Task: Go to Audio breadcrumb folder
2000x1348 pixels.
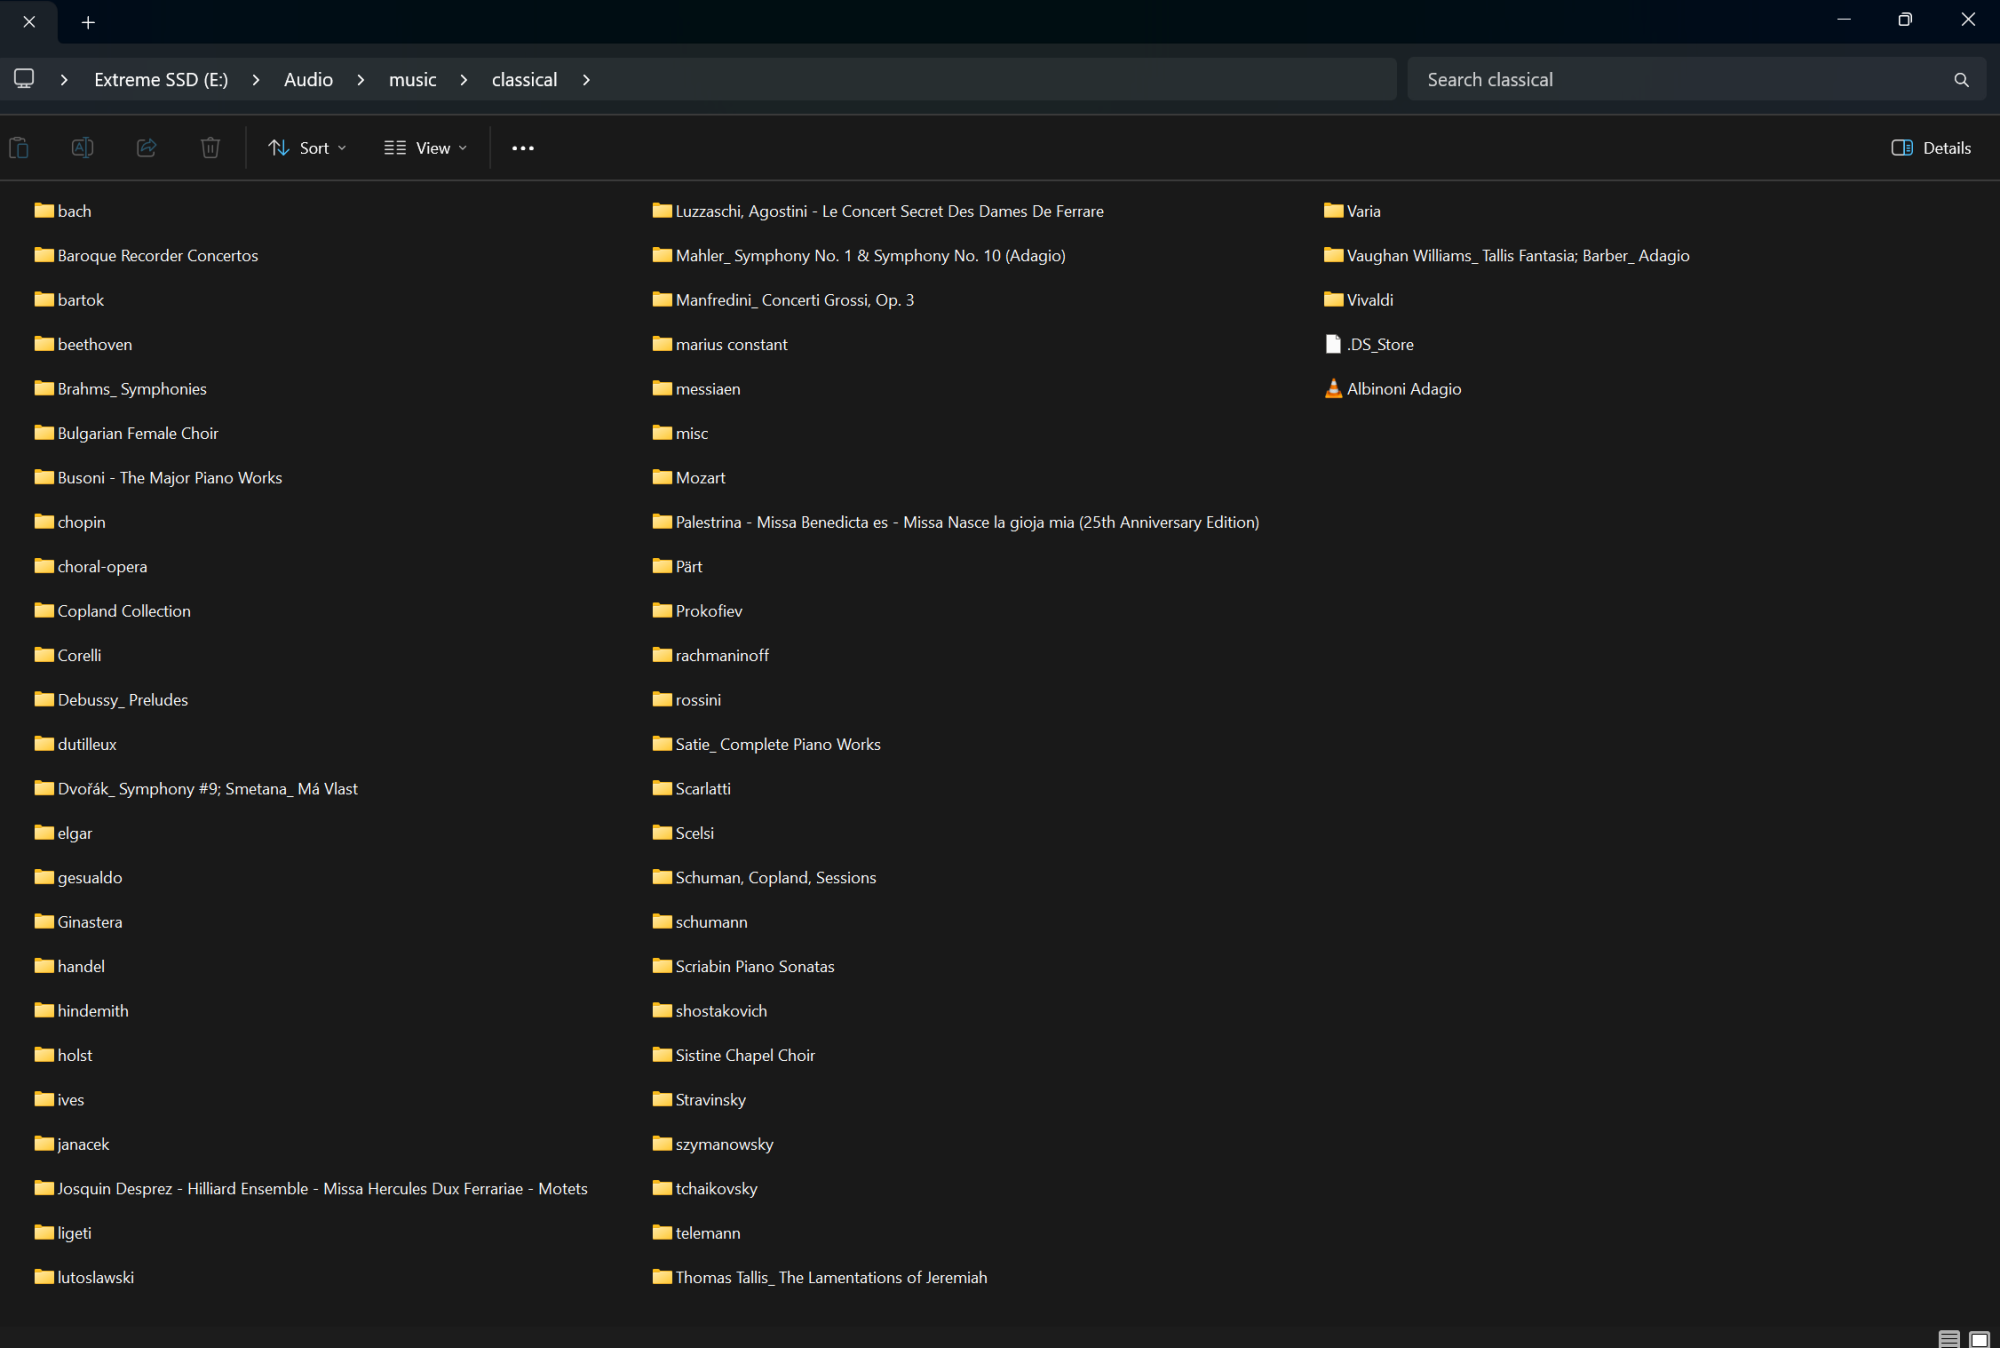Action: pos(308,80)
